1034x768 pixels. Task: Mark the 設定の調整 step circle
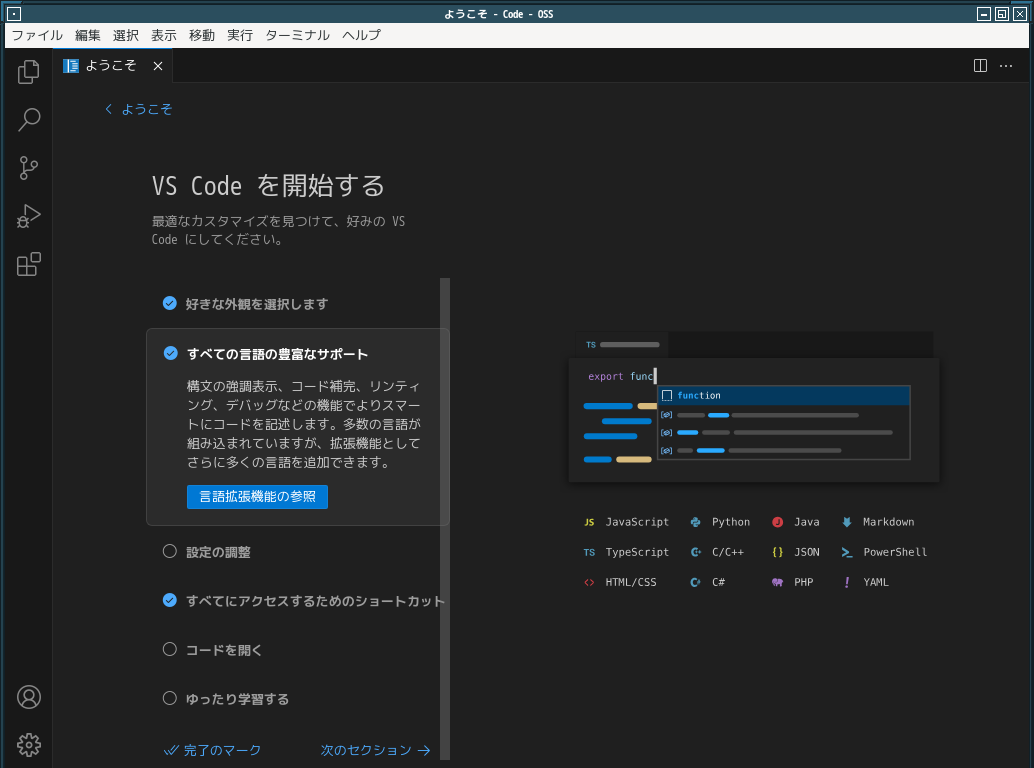[x=169, y=551]
